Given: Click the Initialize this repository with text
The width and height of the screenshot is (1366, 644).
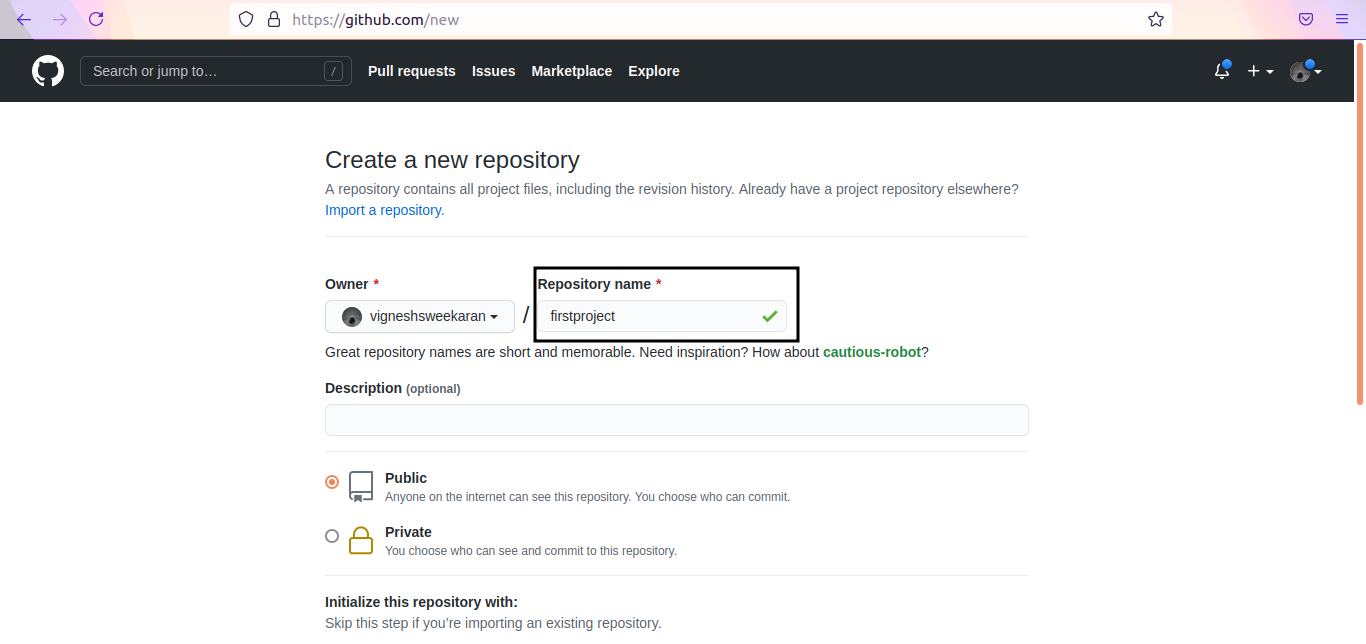Looking at the screenshot, I should [421, 602].
